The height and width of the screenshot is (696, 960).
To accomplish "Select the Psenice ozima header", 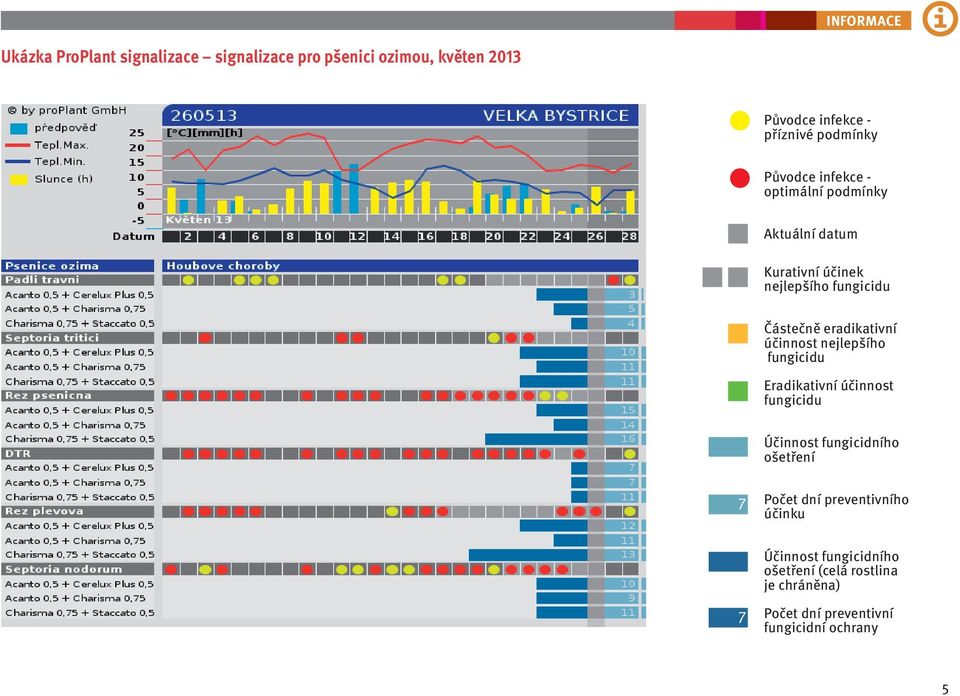I will click(x=78, y=266).
